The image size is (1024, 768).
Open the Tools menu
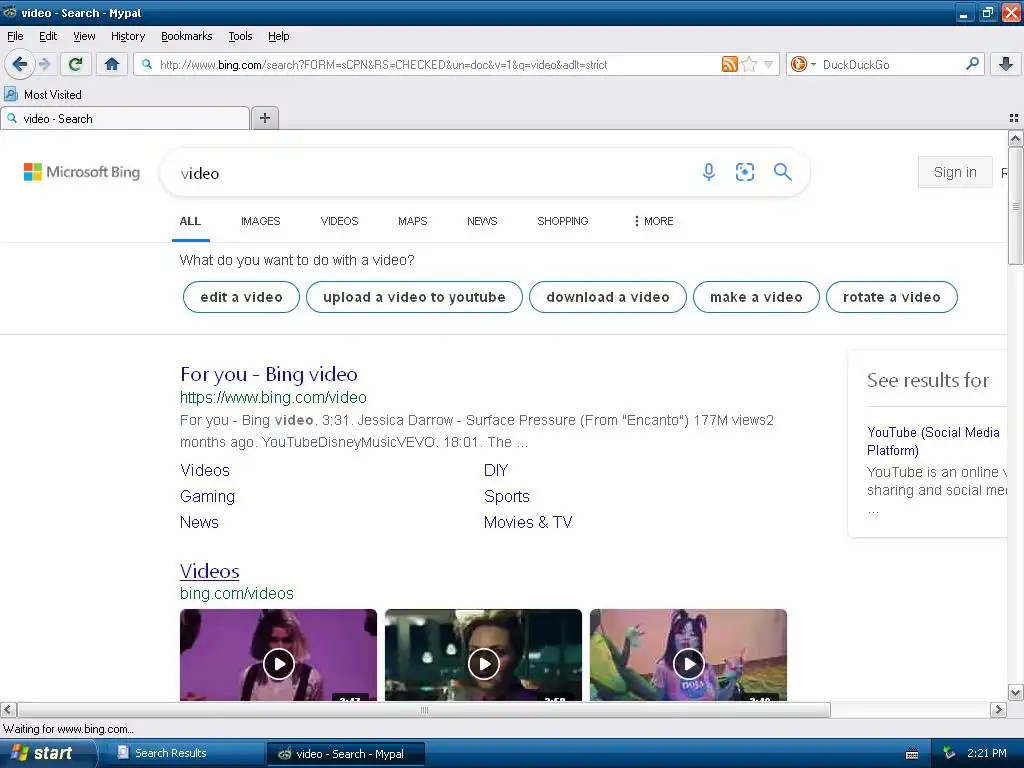pos(240,36)
